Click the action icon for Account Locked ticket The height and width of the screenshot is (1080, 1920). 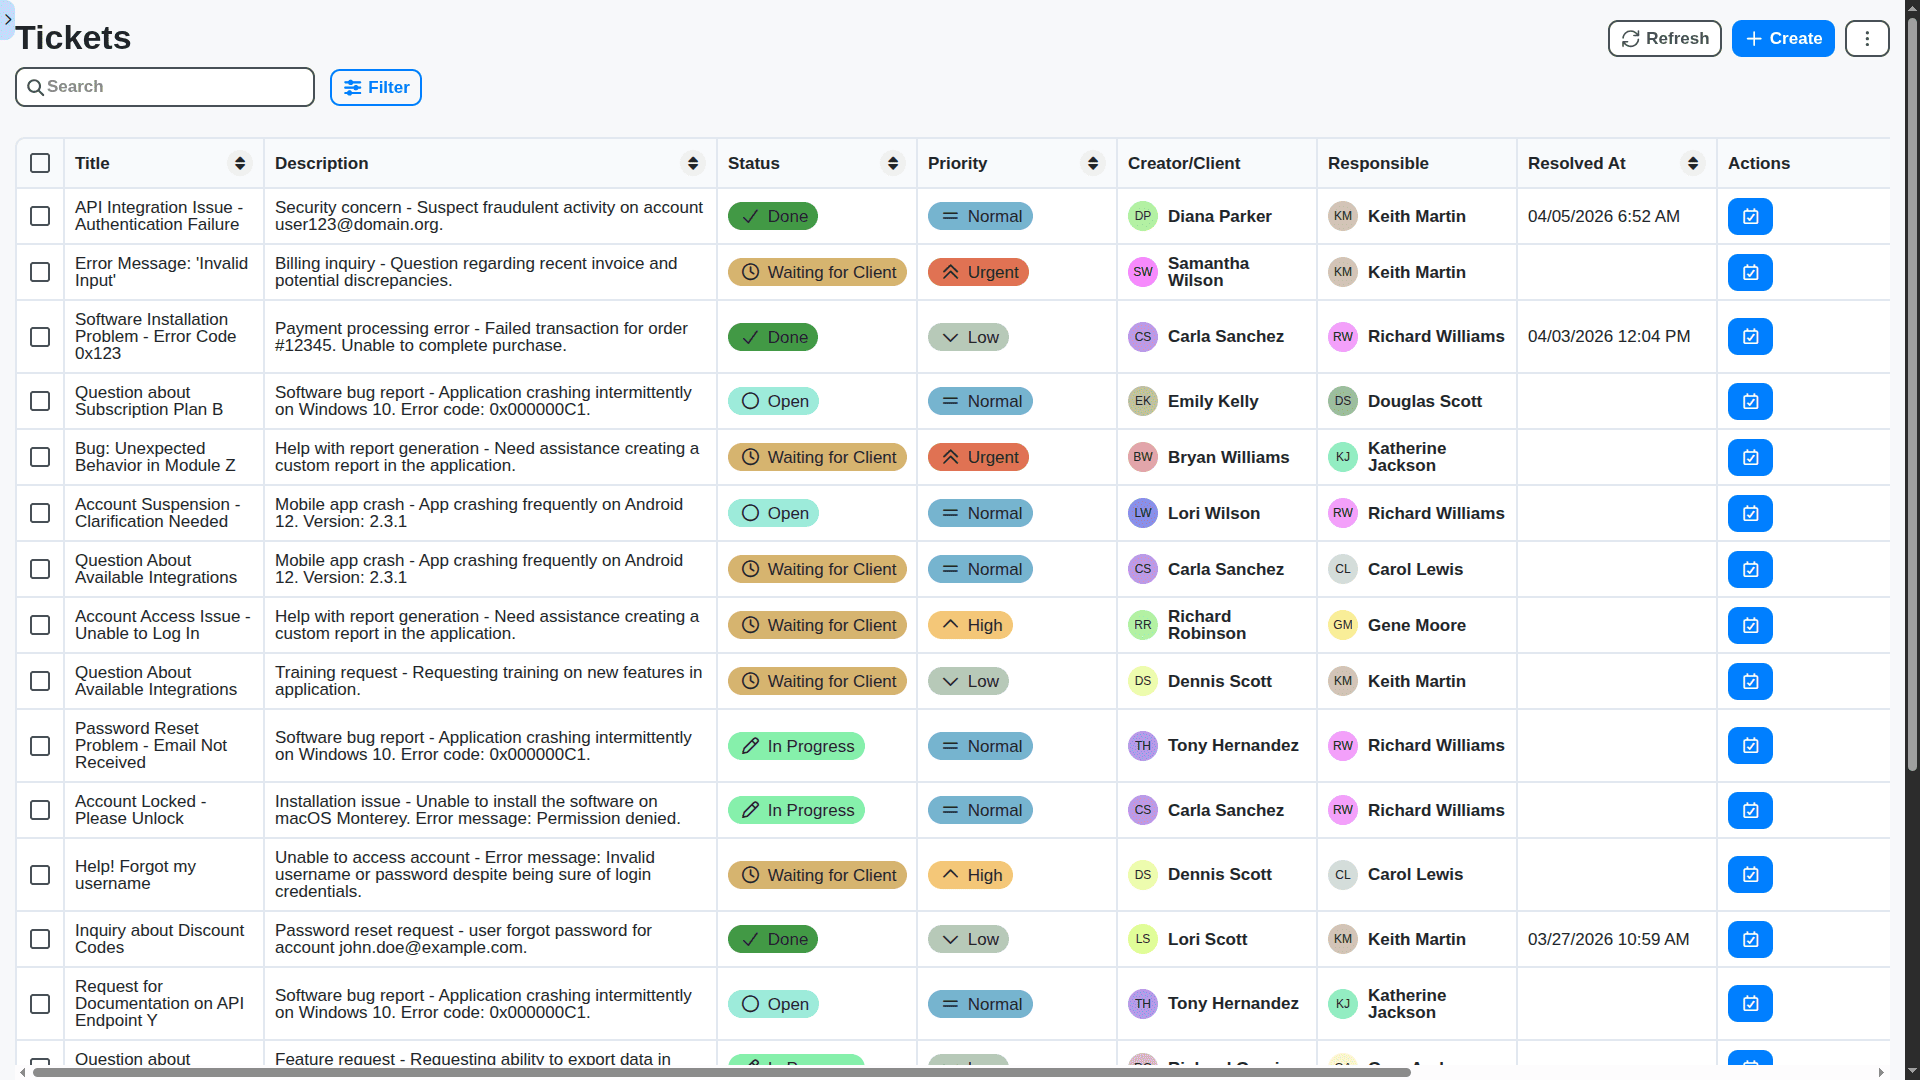1750,810
